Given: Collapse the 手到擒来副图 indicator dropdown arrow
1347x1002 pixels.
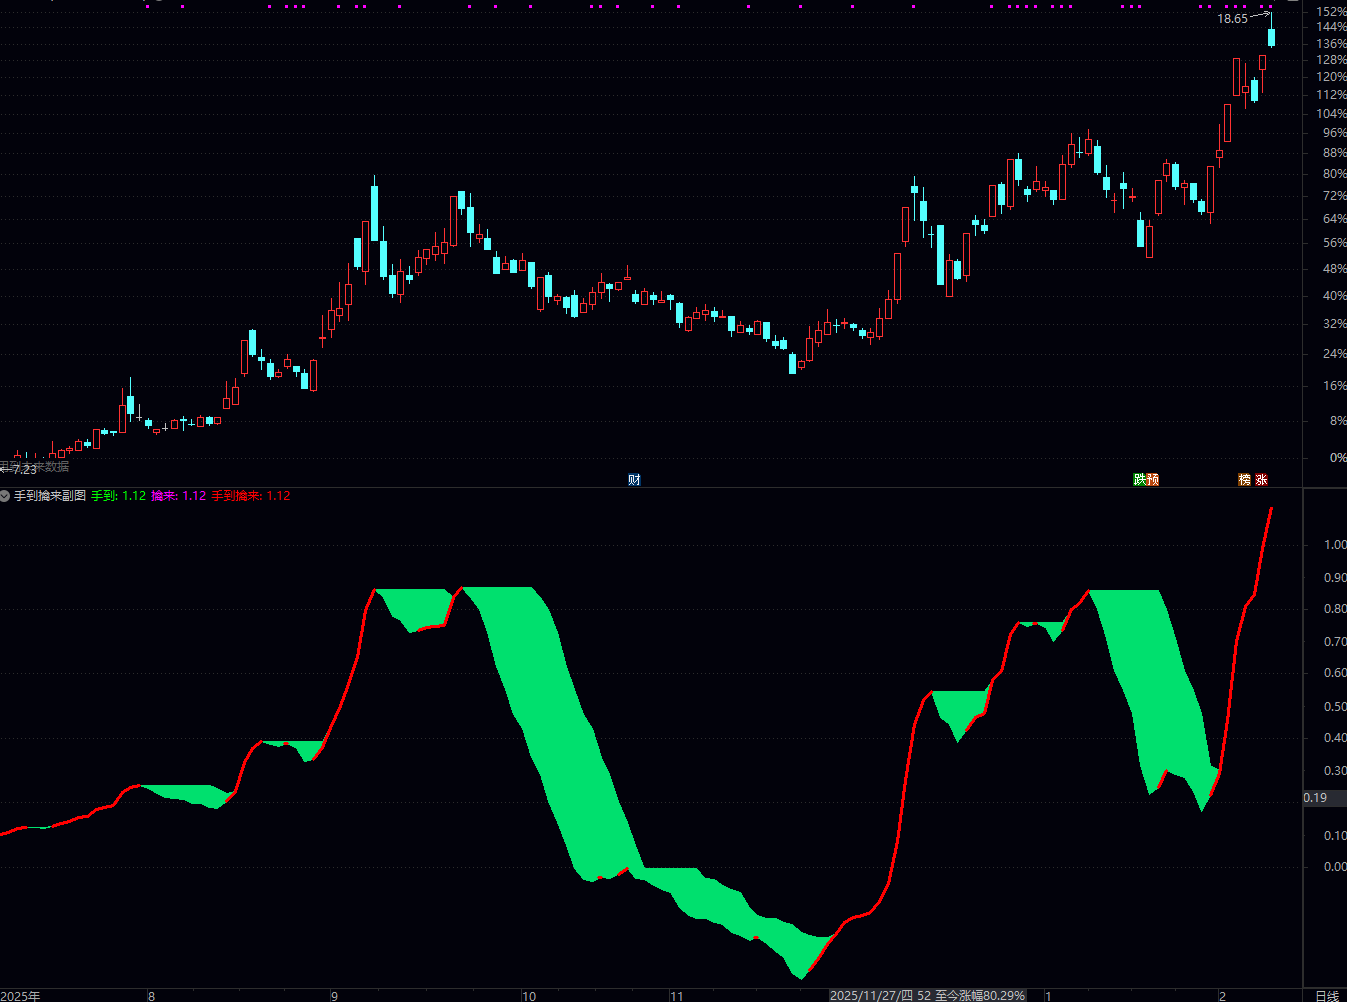Looking at the screenshot, I should (5, 496).
